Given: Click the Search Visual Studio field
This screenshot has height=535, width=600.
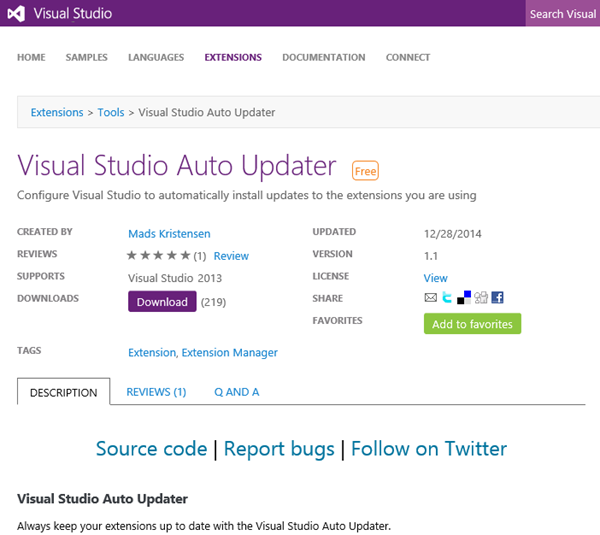Looking at the screenshot, I should coord(562,14).
